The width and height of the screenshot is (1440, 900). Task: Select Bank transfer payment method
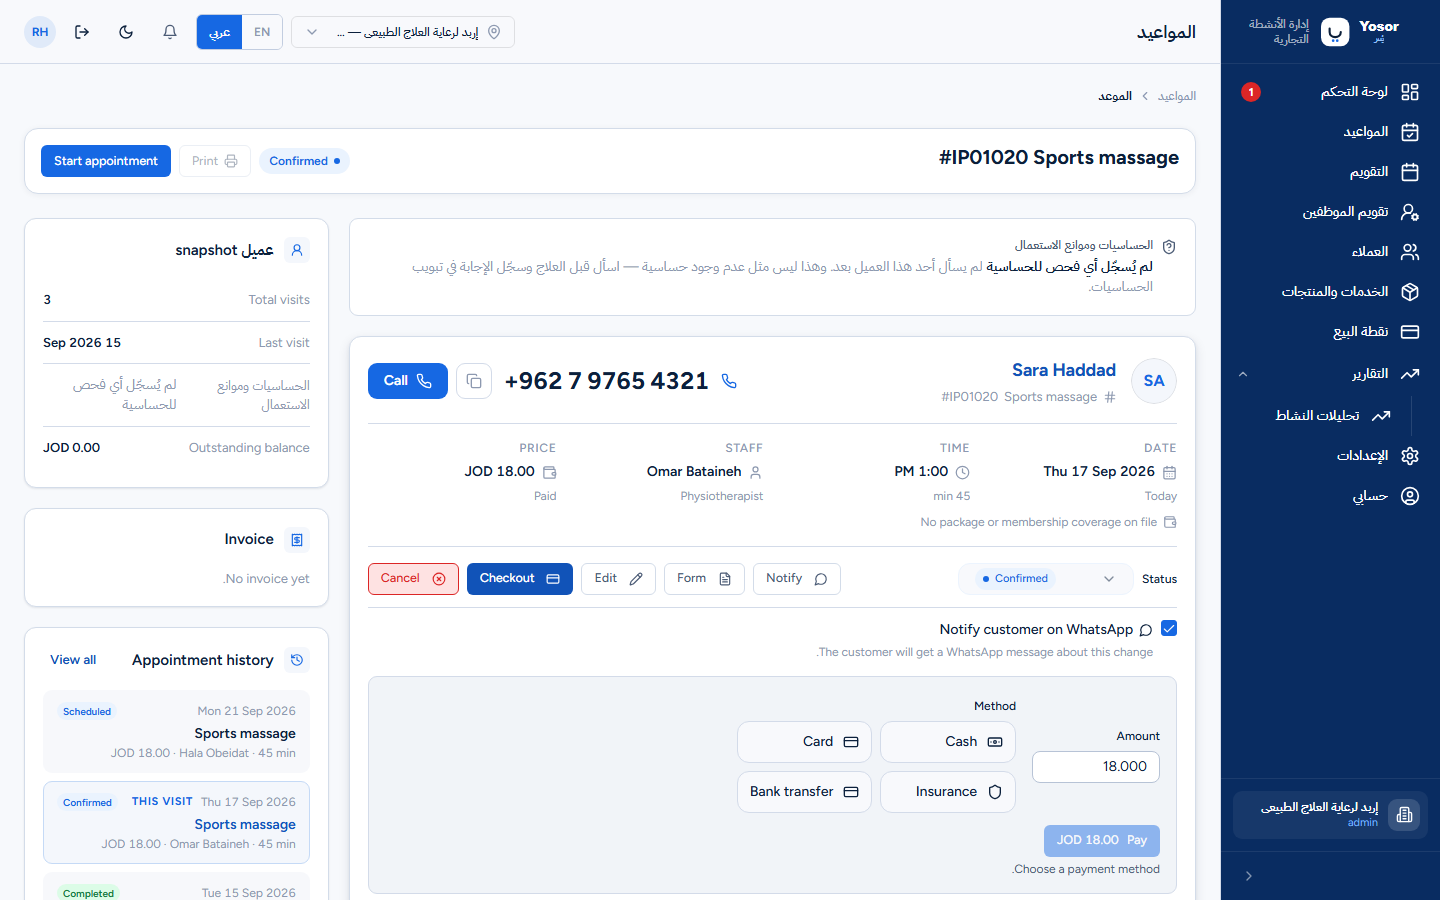[x=805, y=792]
